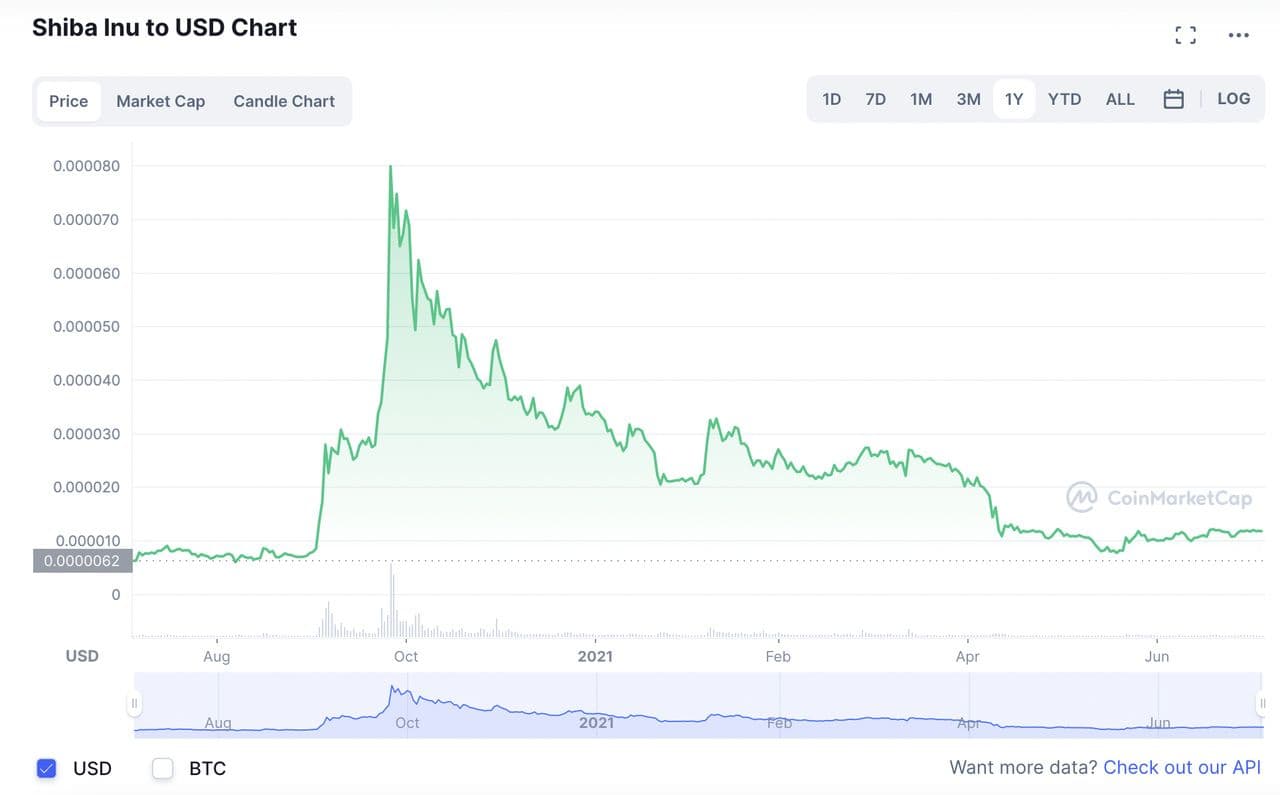This screenshot has height=795, width=1280.
Task: Switch to the Candle Chart tab
Action: (284, 101)
